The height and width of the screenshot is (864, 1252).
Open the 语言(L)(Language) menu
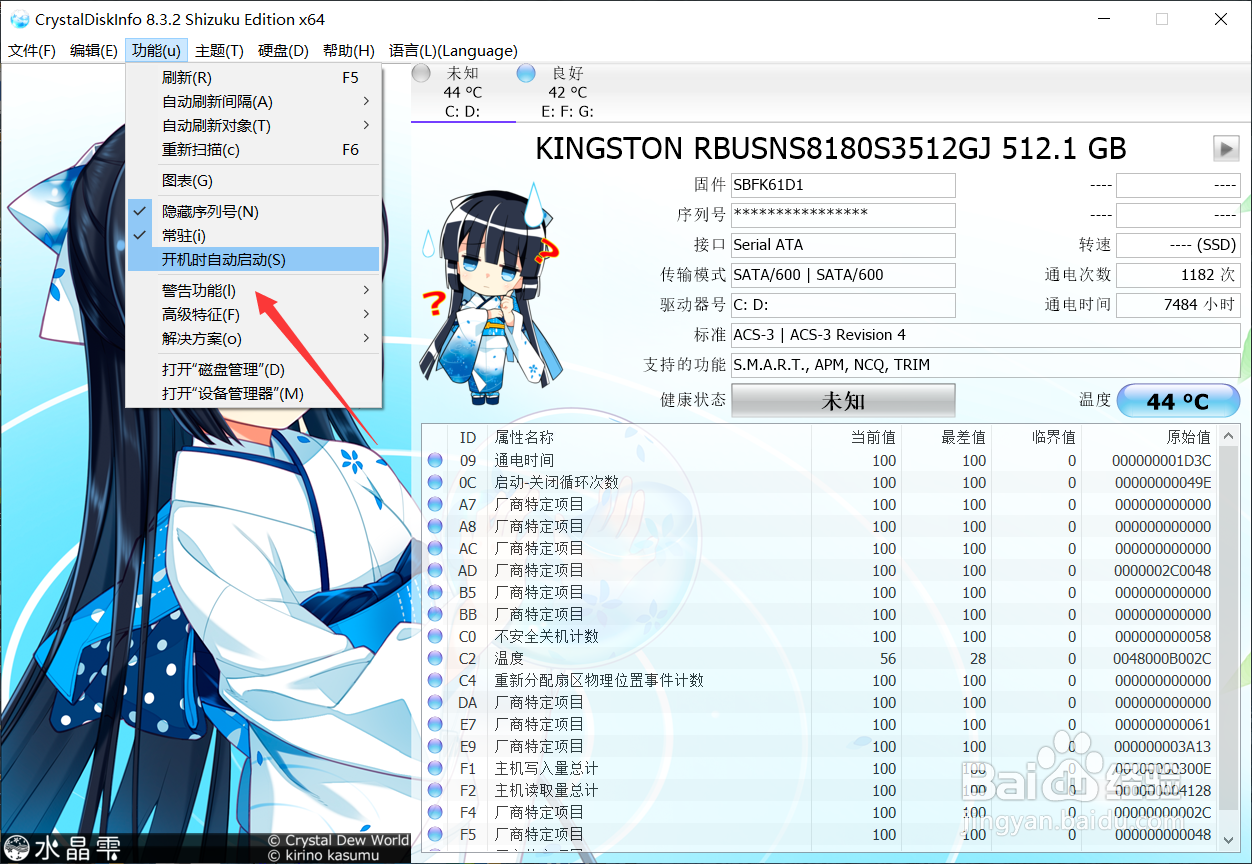click(453, 51)
